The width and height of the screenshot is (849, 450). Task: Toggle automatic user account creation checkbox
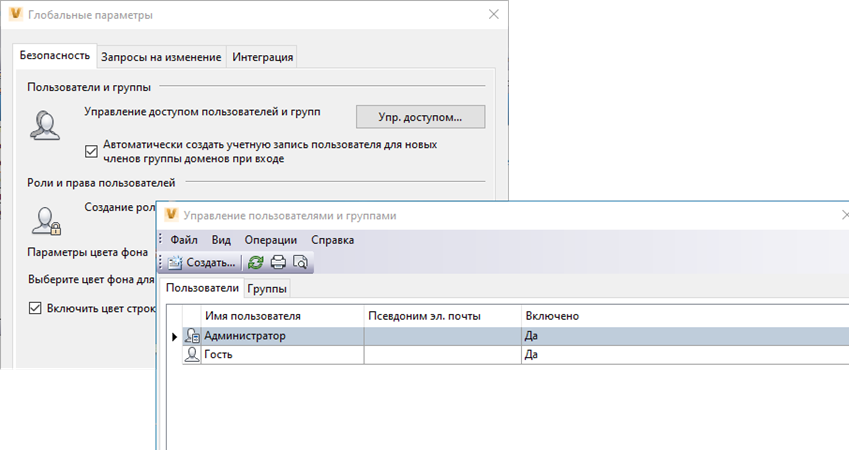click(x=91, y=151)
